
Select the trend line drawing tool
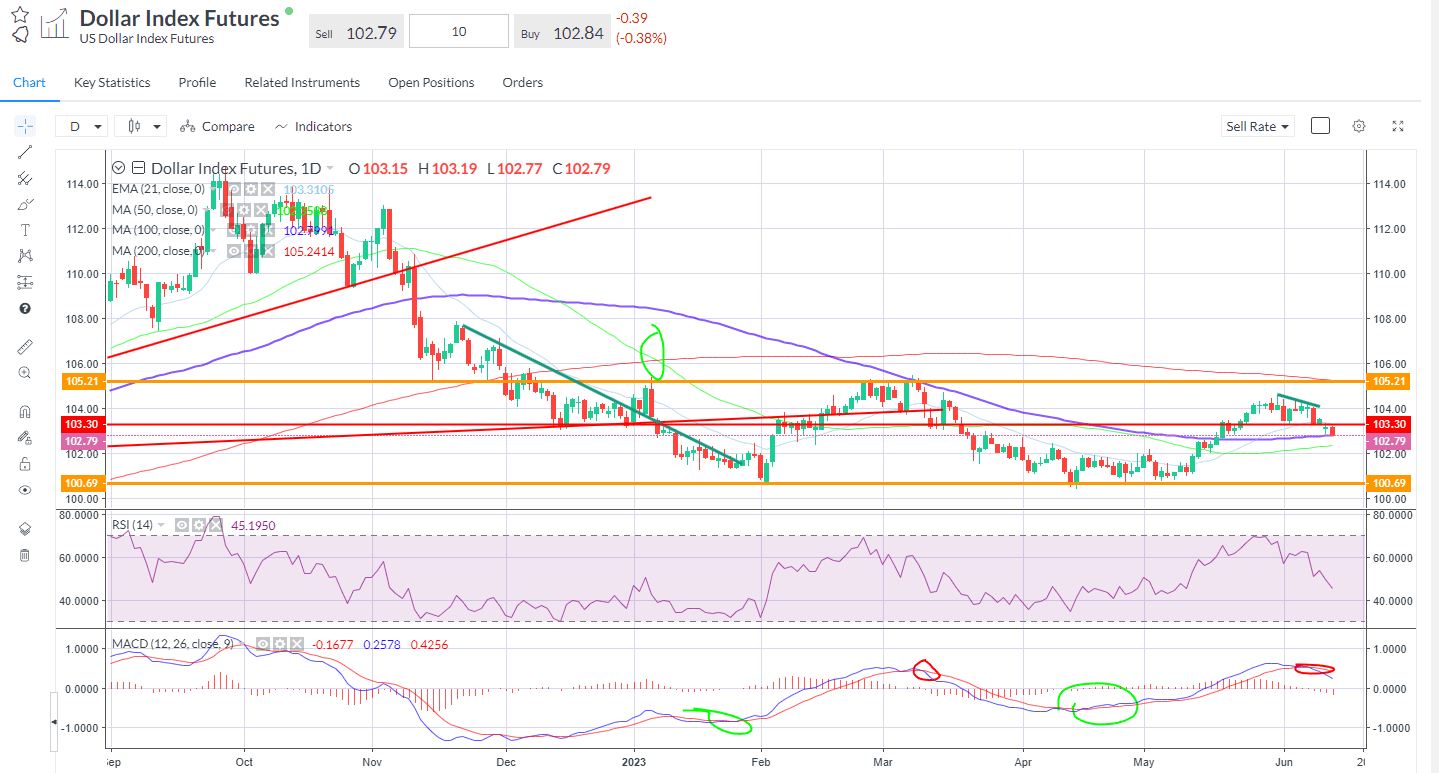tap(25, 153)
